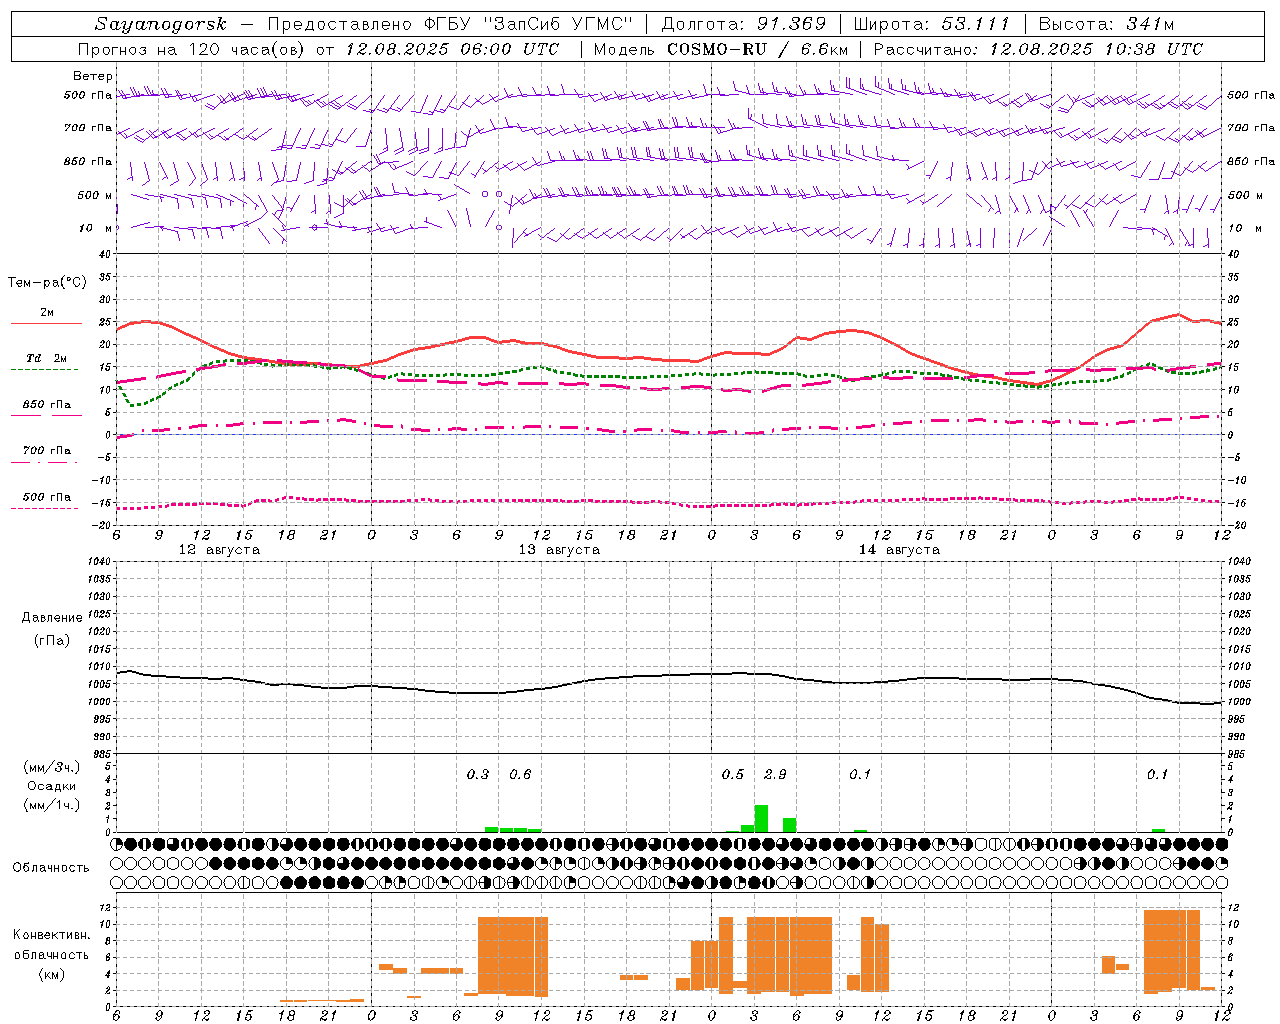Click the Ветер wind panel label

[92, 76]
